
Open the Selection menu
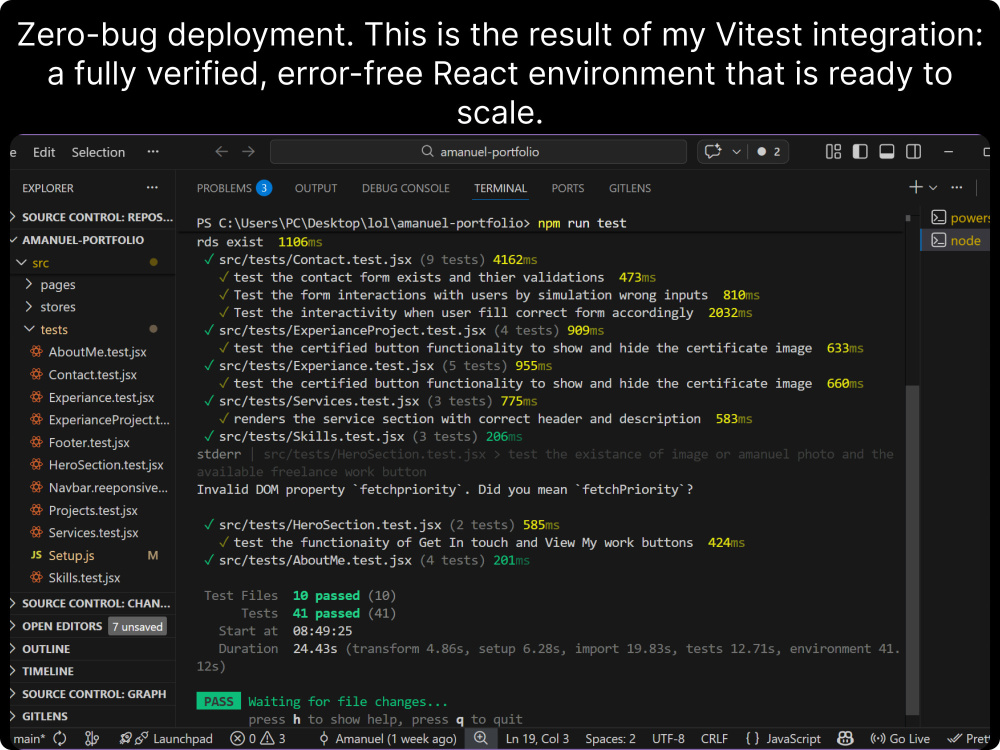(98, 152)
